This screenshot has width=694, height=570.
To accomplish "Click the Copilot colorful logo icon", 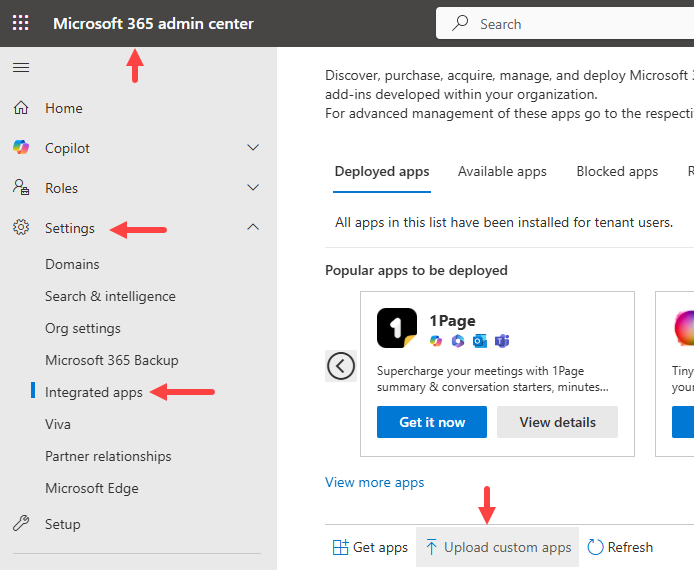I will coord(21,147).
